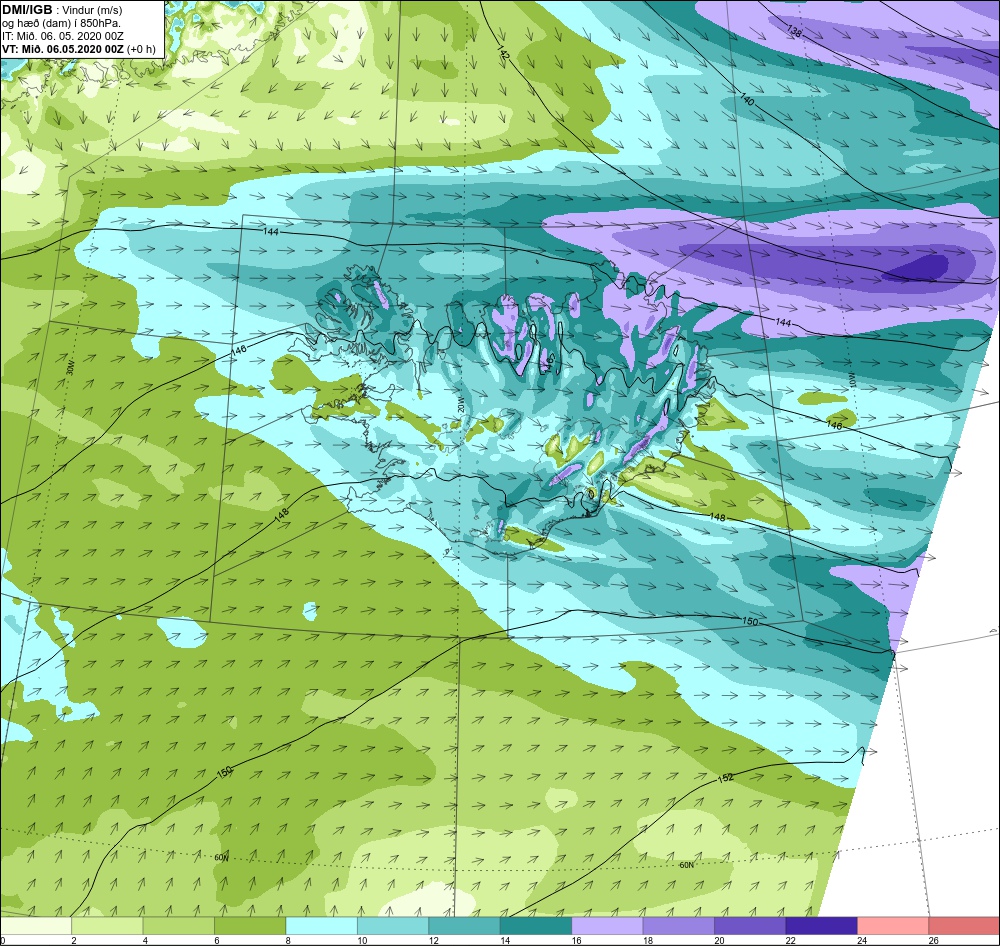Screen dimensions: 1000x946
Task: Click the "og hæð (dam) í 850hPa." line
Action: point(61,24)
